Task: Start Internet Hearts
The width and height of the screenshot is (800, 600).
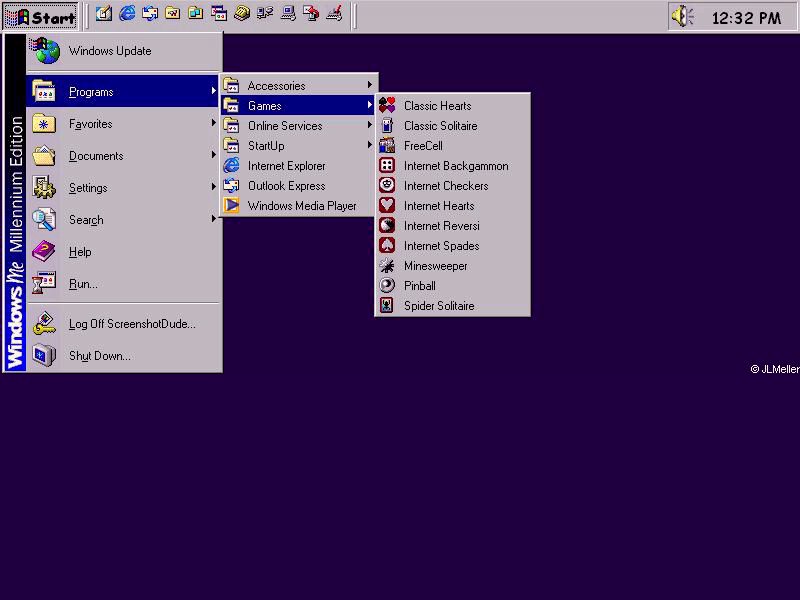Action: pos(453,206)
